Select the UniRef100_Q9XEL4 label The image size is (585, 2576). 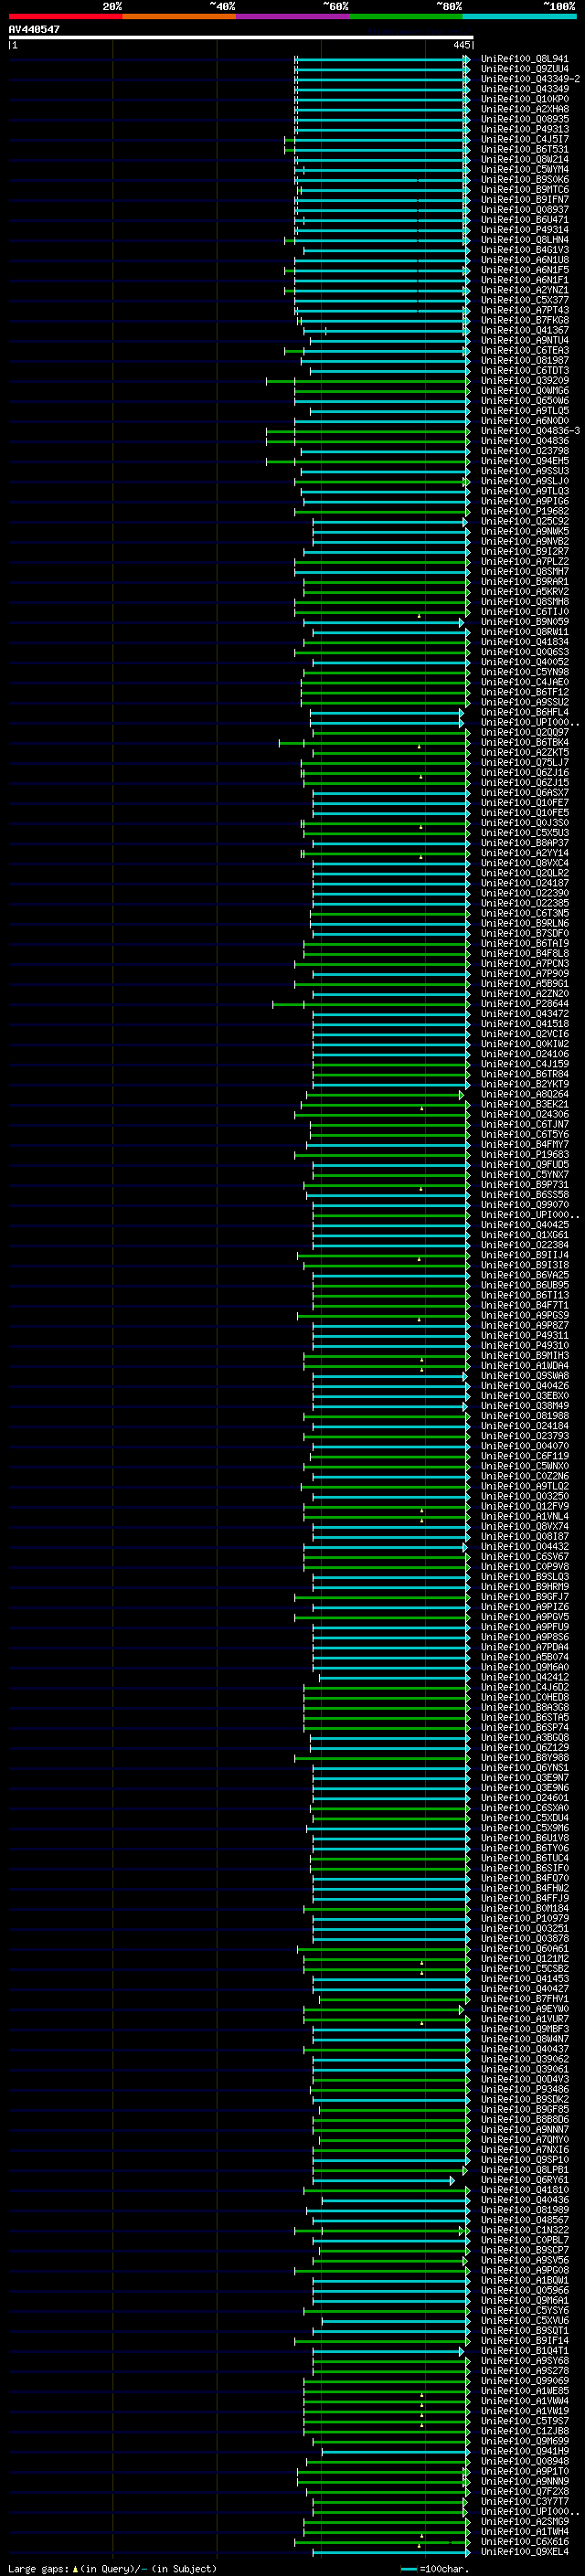tap(524, 2552)
